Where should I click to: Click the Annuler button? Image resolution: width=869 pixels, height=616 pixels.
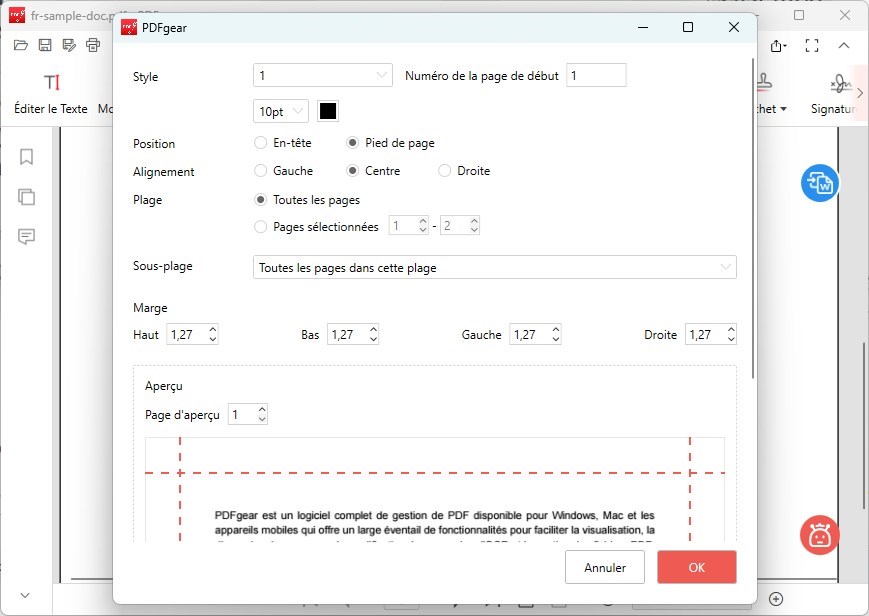(604, 568)
